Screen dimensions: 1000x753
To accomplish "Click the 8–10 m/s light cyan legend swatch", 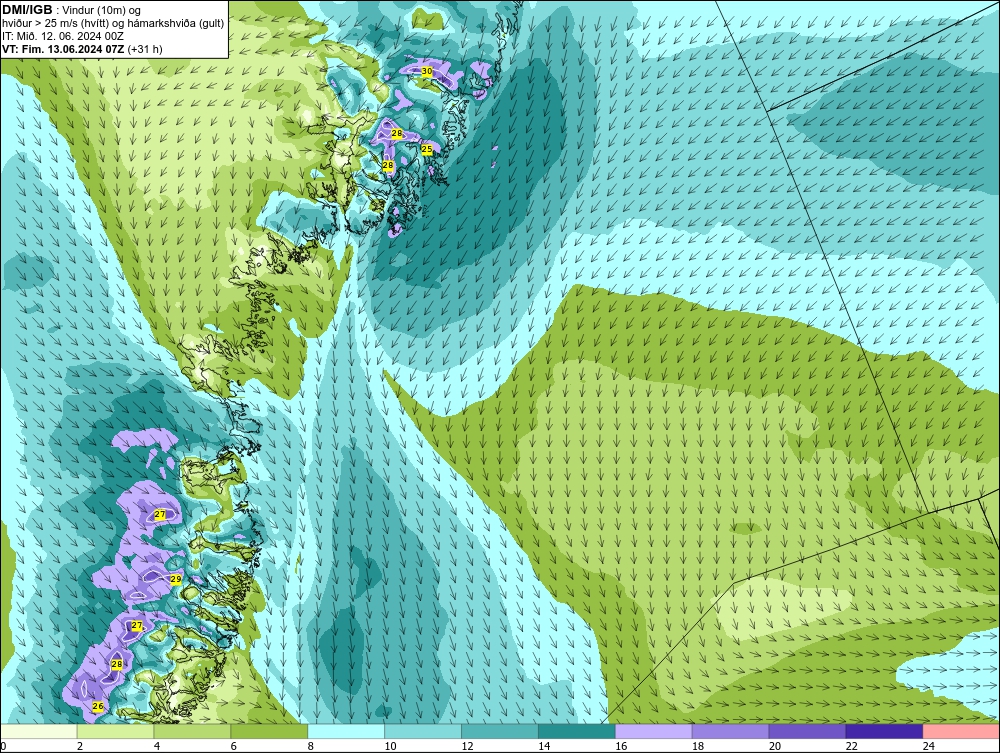I will point(346,731).
